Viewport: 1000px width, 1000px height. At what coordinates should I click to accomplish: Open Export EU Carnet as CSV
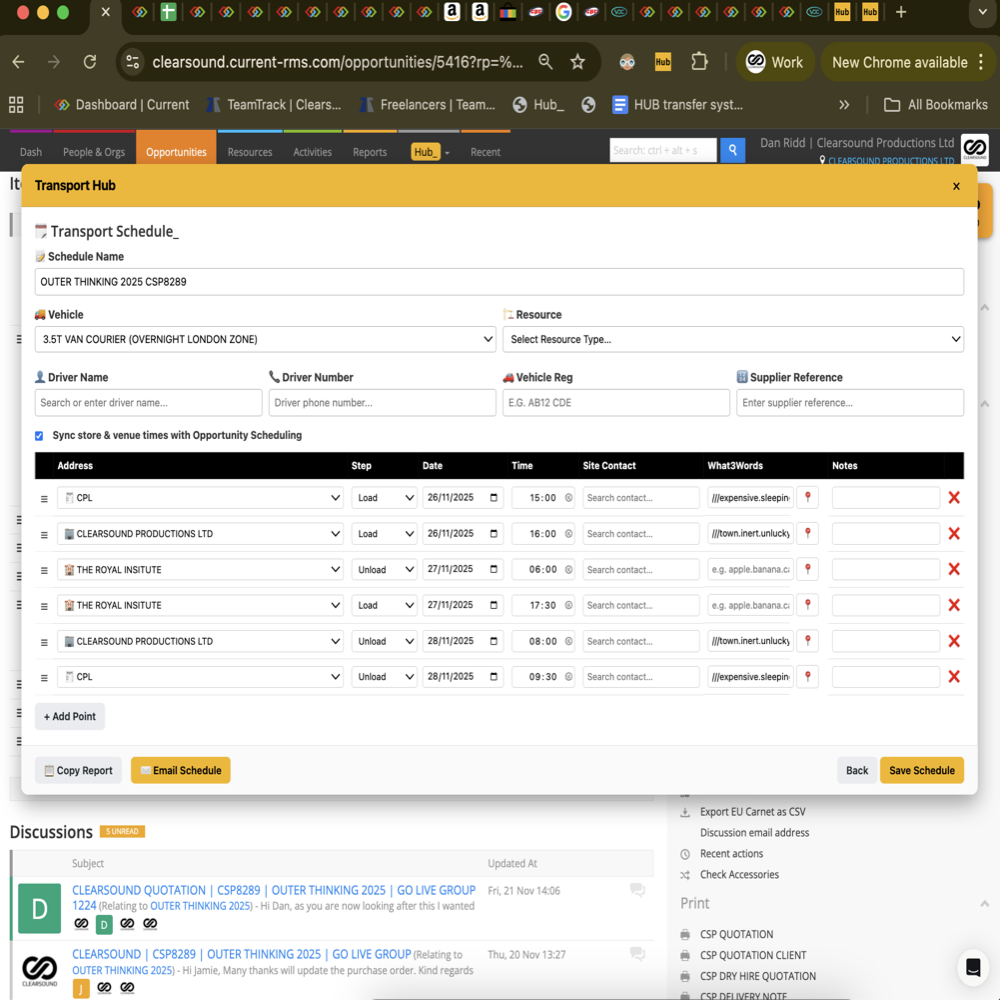(x=753, y=812)
